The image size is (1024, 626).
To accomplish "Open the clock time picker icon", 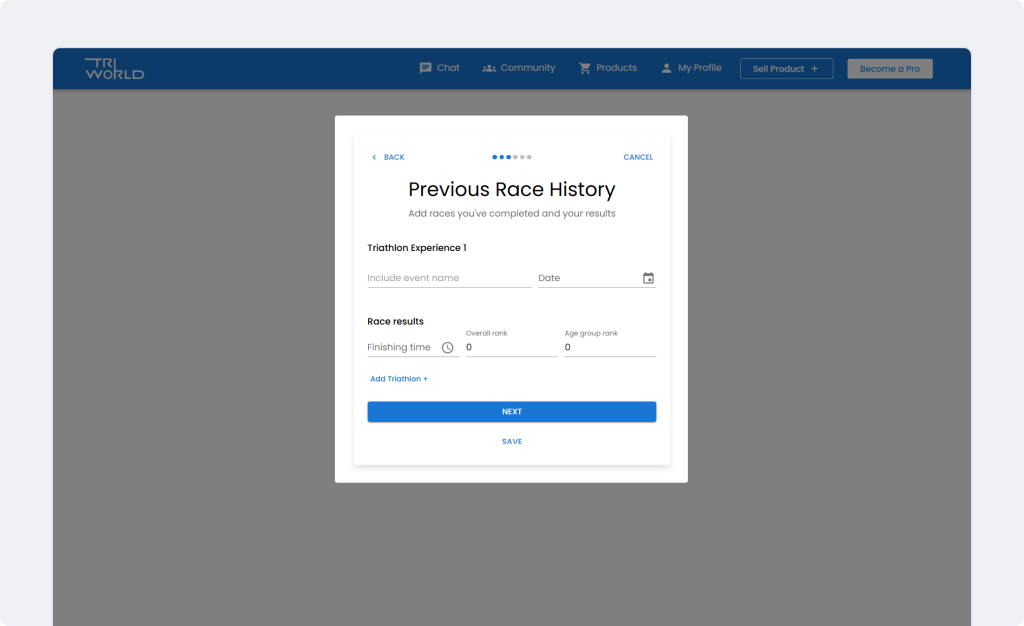I will pyautogui.click(x=448, y=348).
